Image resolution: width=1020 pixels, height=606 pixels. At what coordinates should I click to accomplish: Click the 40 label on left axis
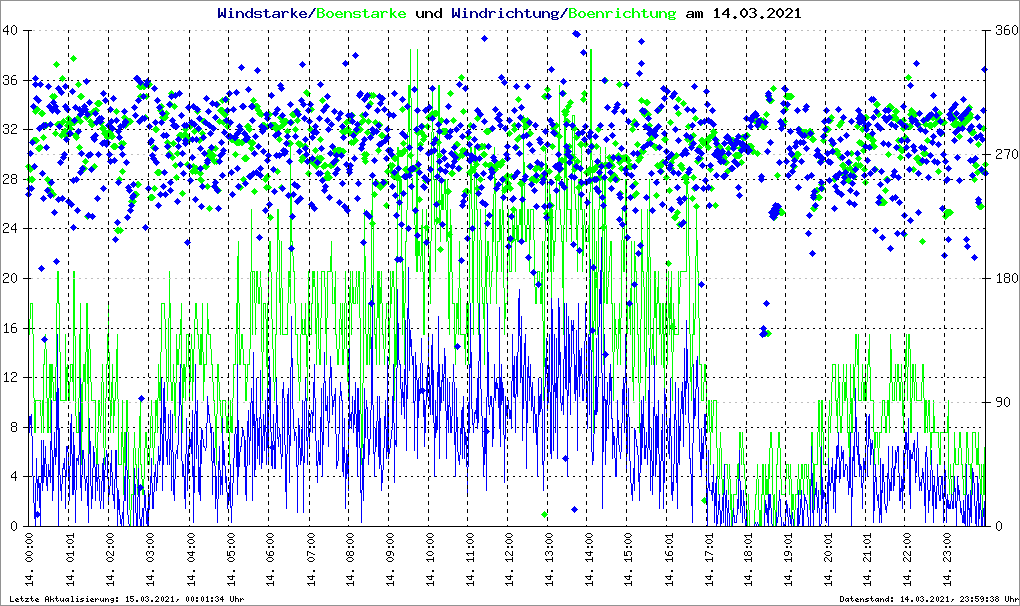tap(11, 30)
